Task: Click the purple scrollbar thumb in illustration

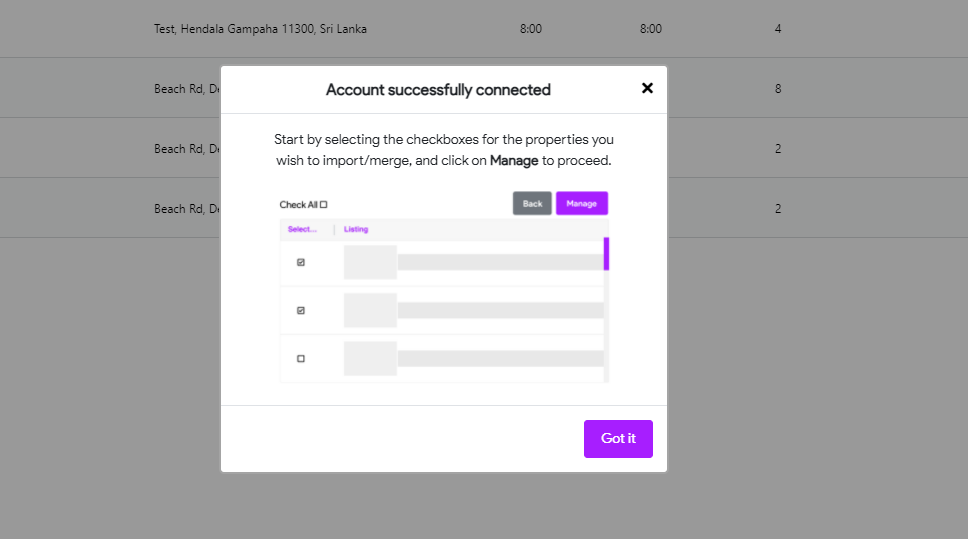Action: tap(606, 254)
